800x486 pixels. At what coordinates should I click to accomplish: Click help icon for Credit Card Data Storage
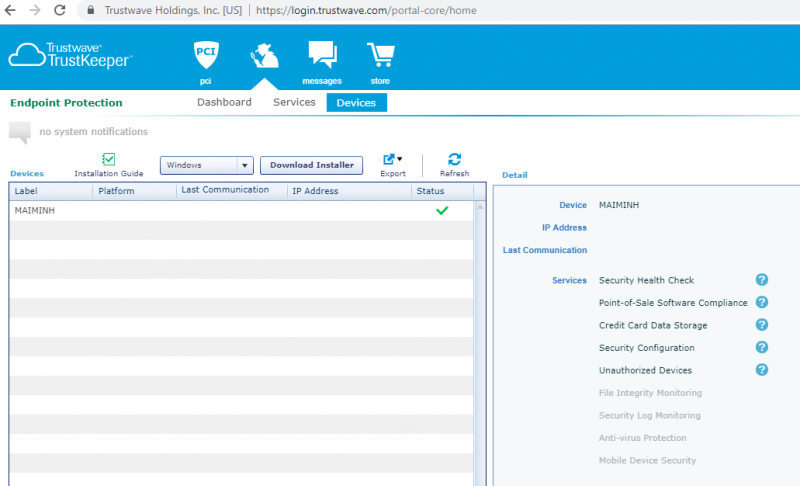(761, 325)
